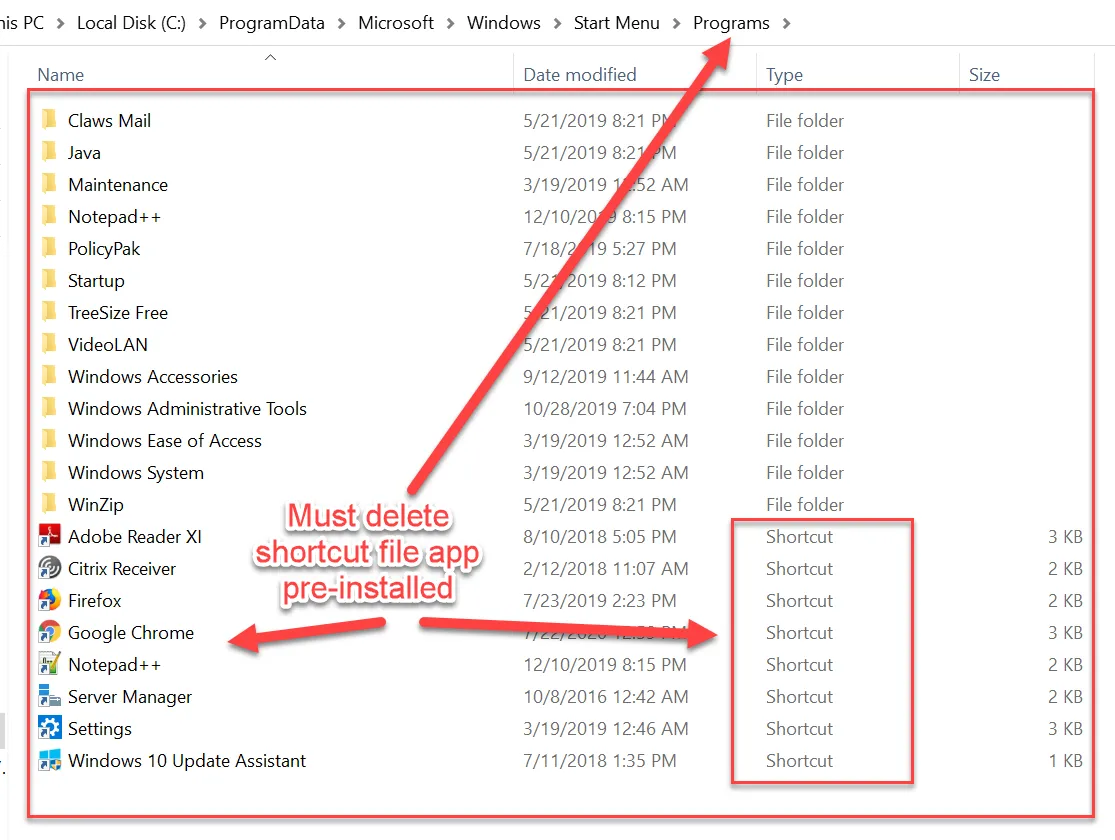Open the Claws Mail folder icon
This screenshot has height=840, width=1115.
(49, 121)
